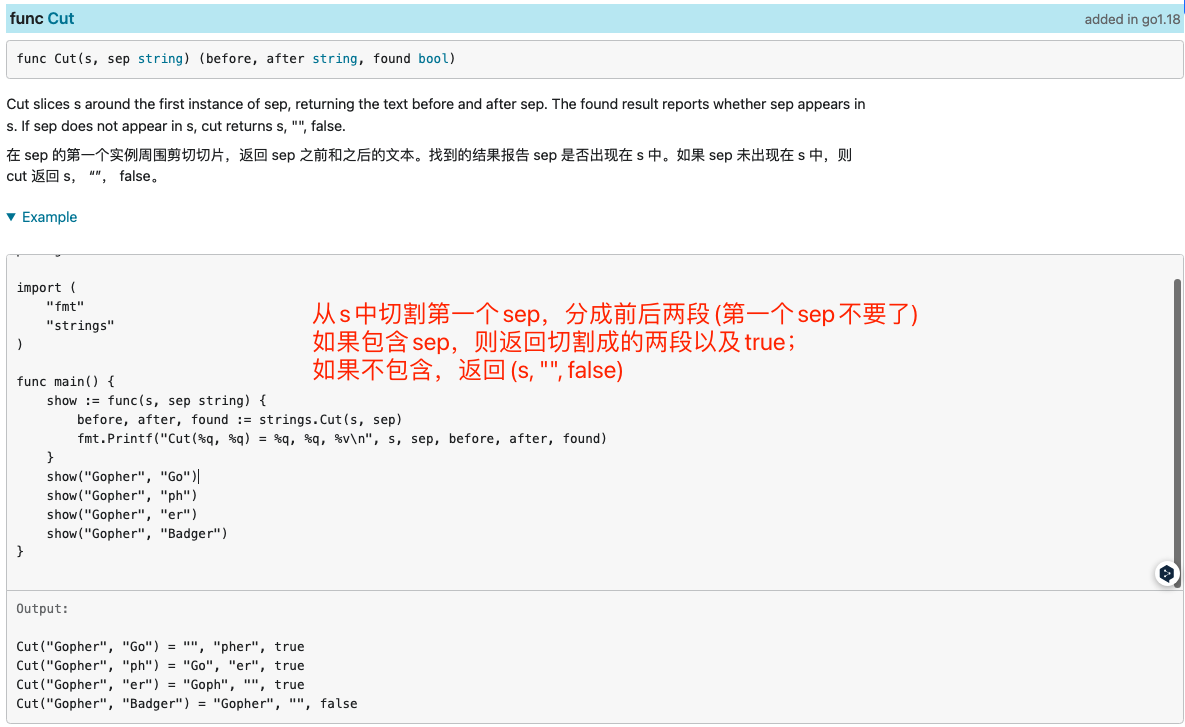Click the triangle arrow beside Example
This screenshot has width=1185, height=727.
point(11,217)
